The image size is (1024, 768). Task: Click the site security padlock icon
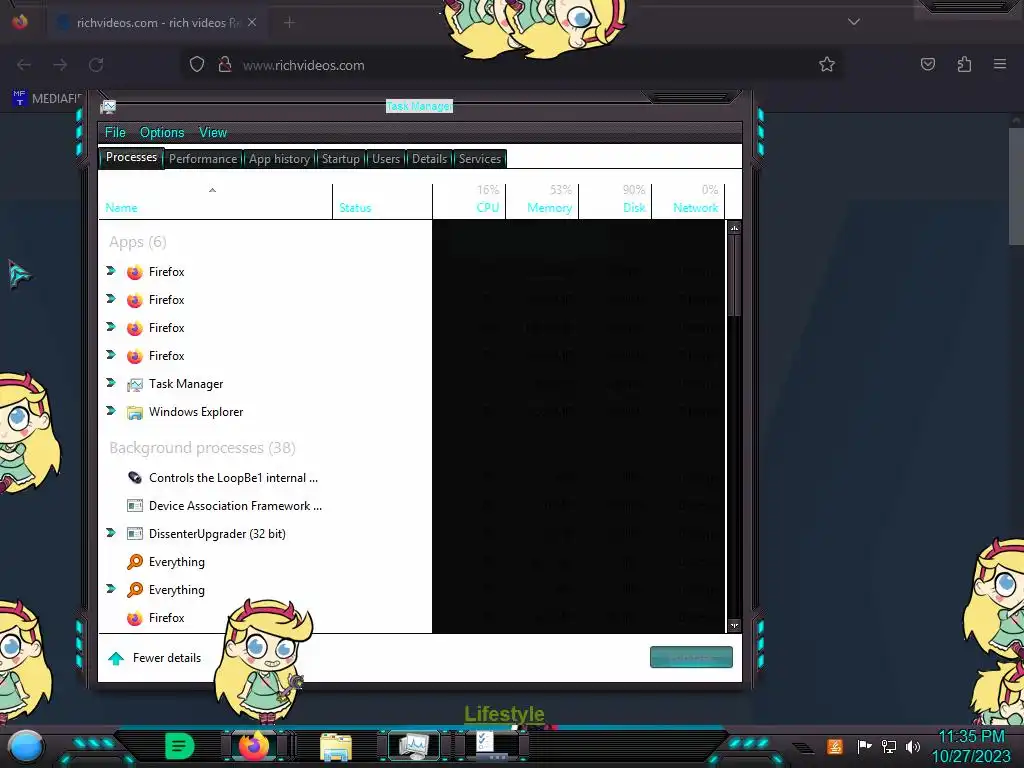click(225, 65)
